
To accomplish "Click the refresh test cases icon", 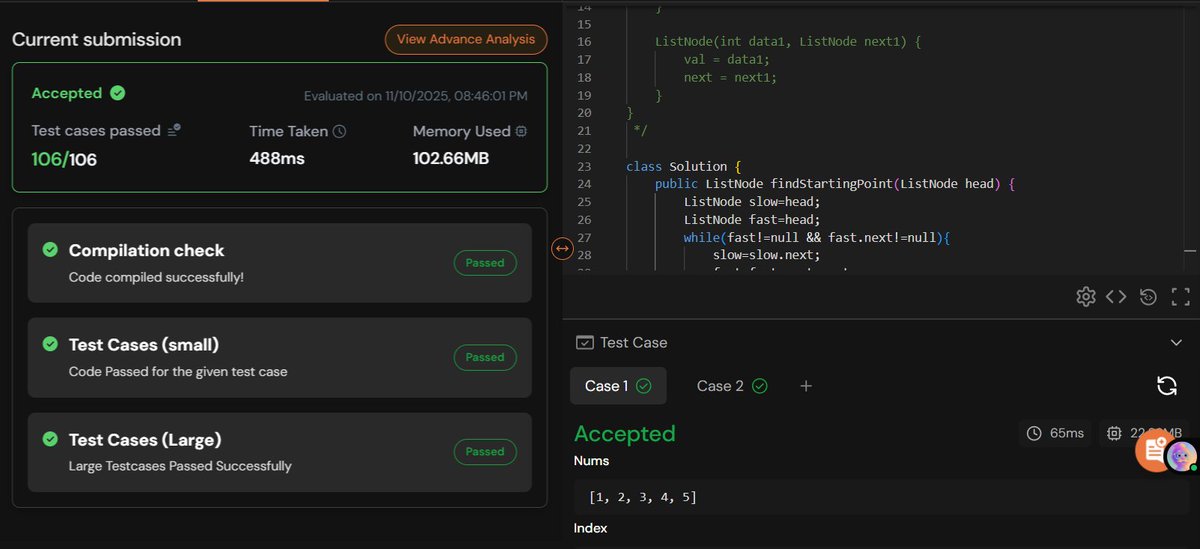I will (x=1165, y=386).
